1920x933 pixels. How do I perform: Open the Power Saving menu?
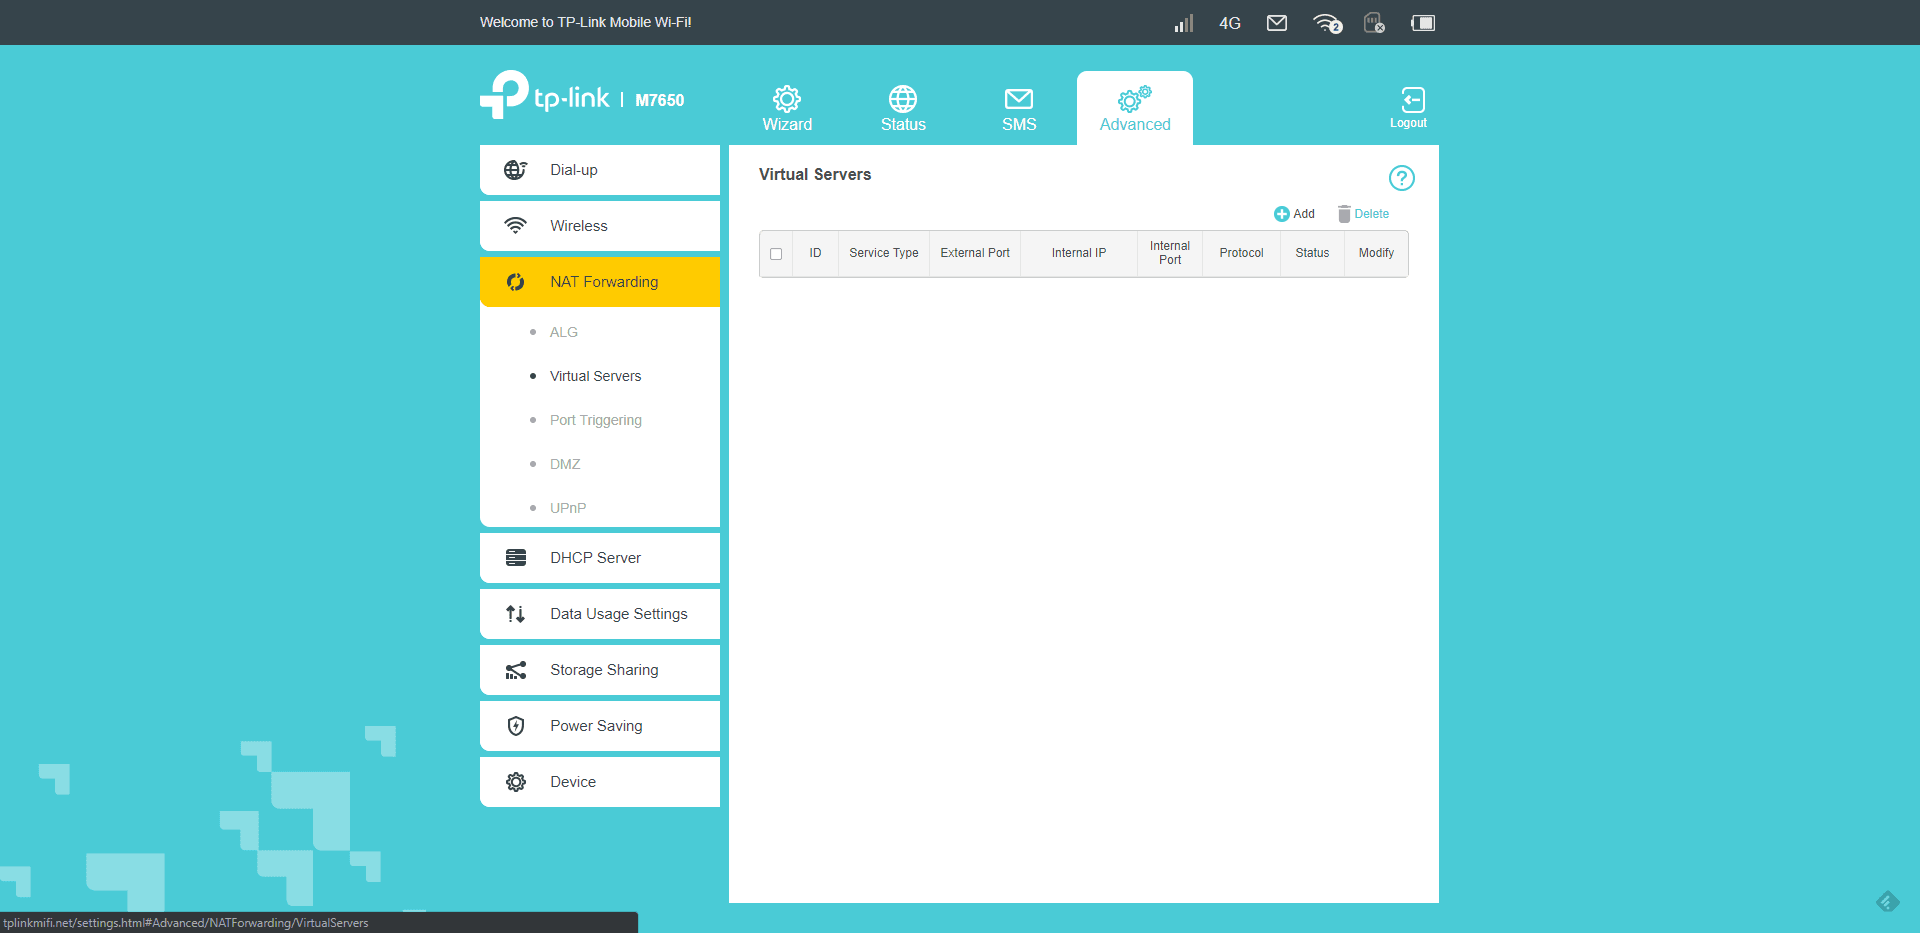coord(600,726)
